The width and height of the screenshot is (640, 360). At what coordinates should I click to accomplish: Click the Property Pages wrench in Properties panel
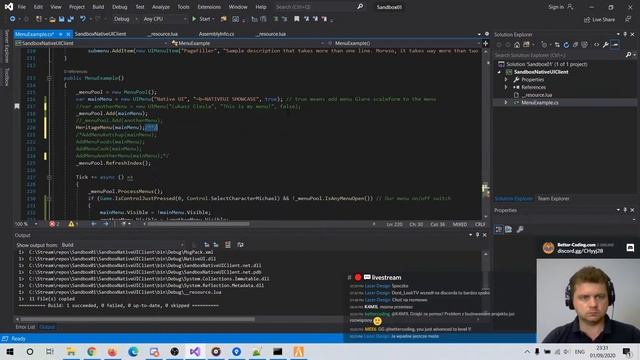tap(520, 229)
